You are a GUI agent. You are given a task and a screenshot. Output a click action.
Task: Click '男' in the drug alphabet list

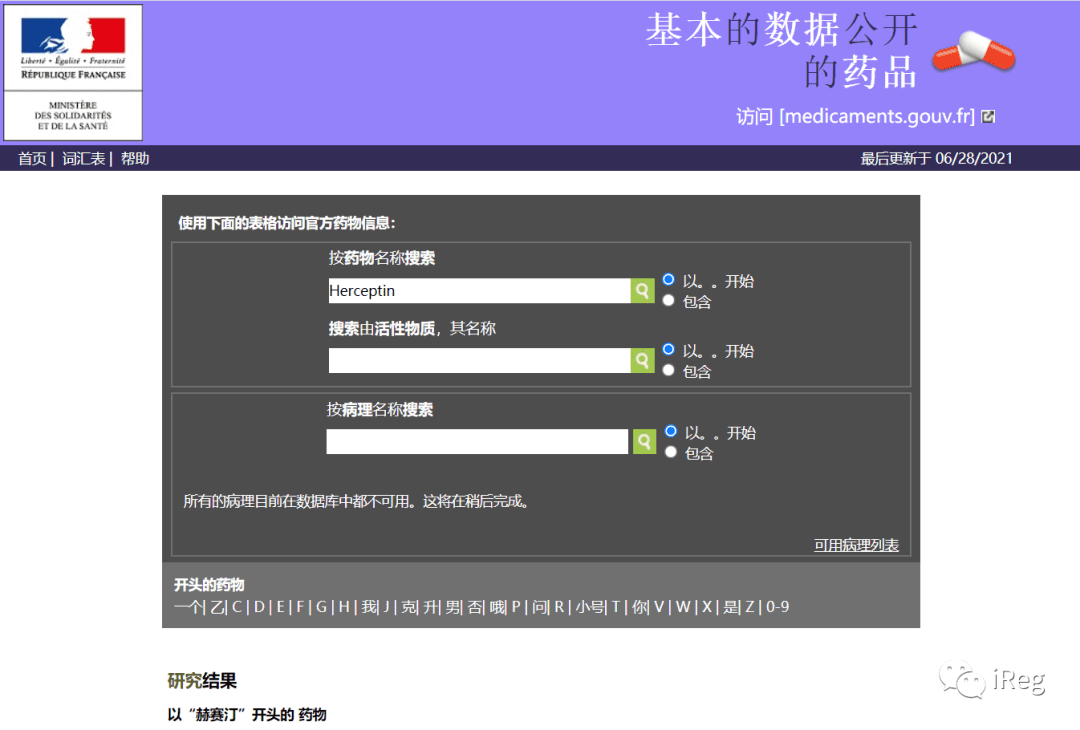click(x=453, y=607)
